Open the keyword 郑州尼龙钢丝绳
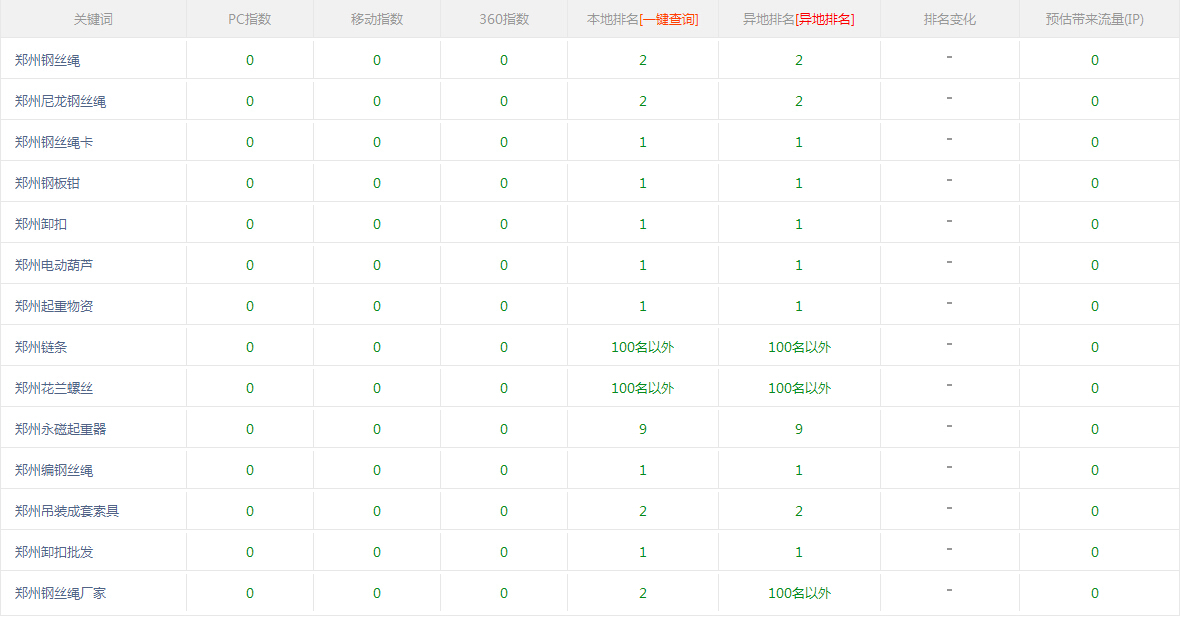 point(60,101)
